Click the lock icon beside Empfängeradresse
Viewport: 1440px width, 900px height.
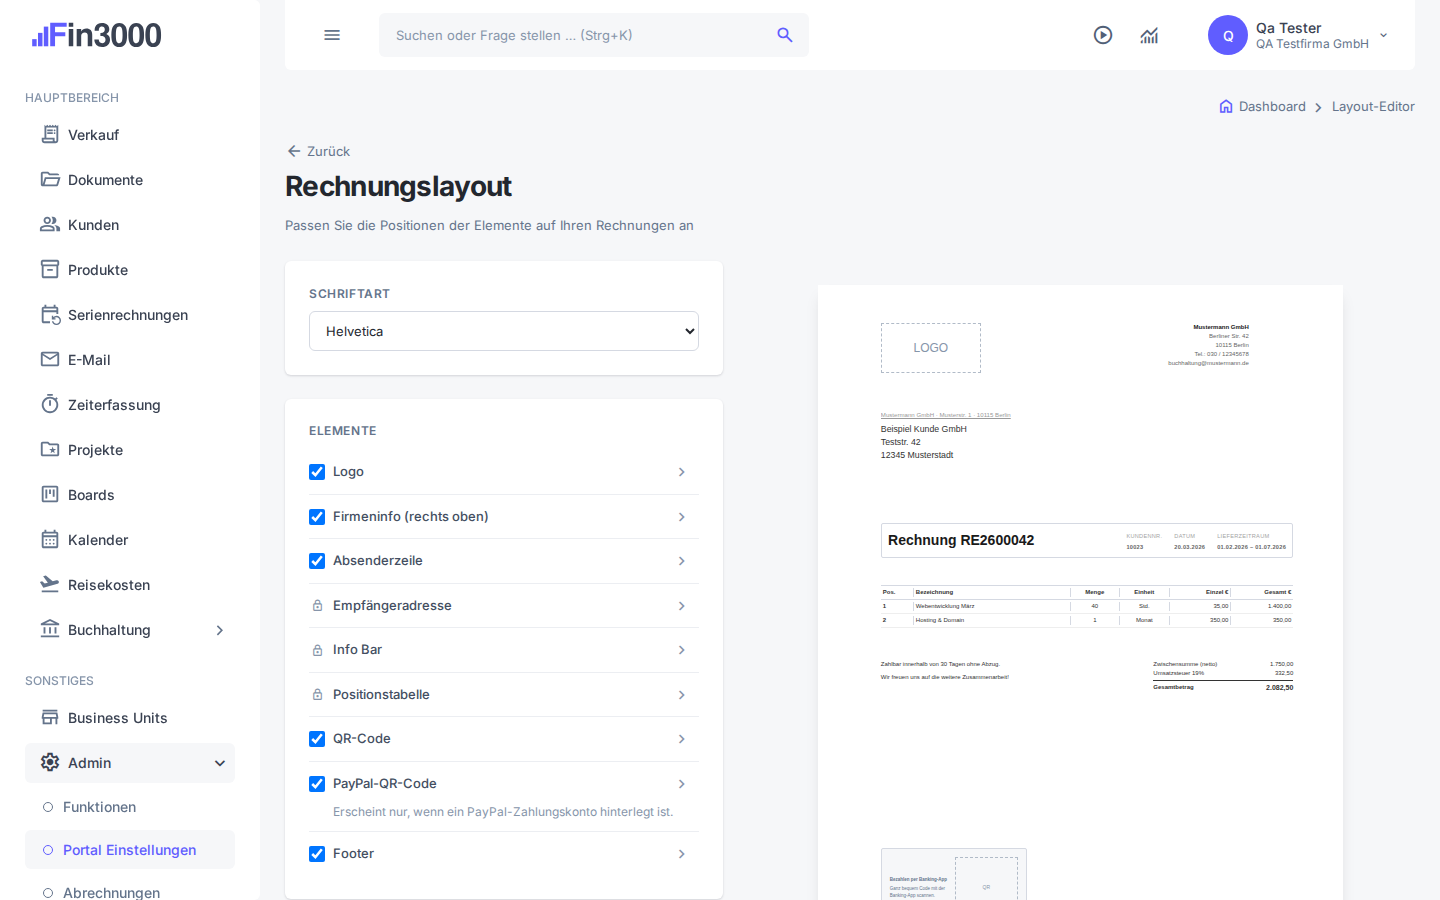(317, 606)
